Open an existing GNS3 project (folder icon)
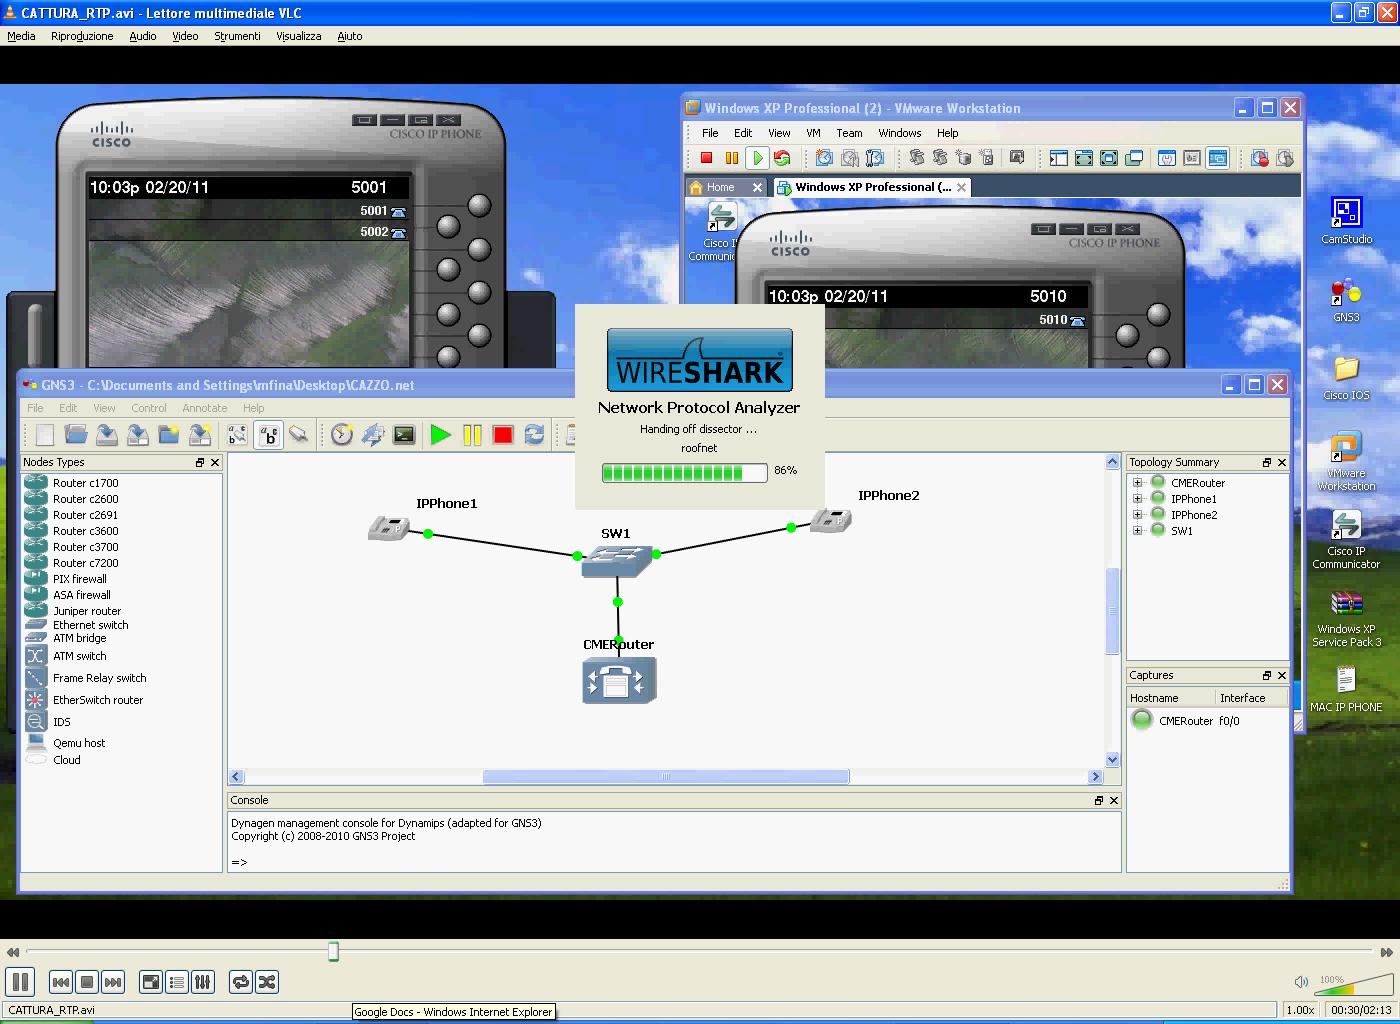The image size is (1400, 1024). [x=76, y=434]
